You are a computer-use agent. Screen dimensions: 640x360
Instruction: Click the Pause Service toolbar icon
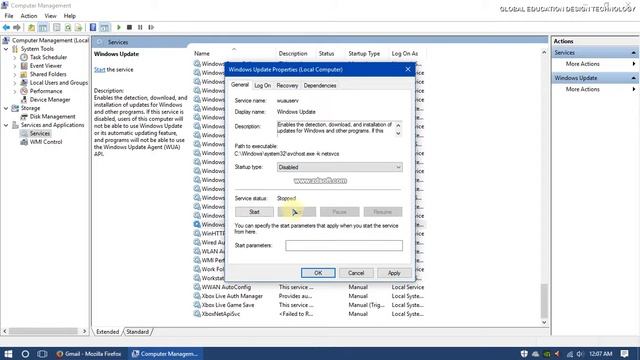click(140, 27)
